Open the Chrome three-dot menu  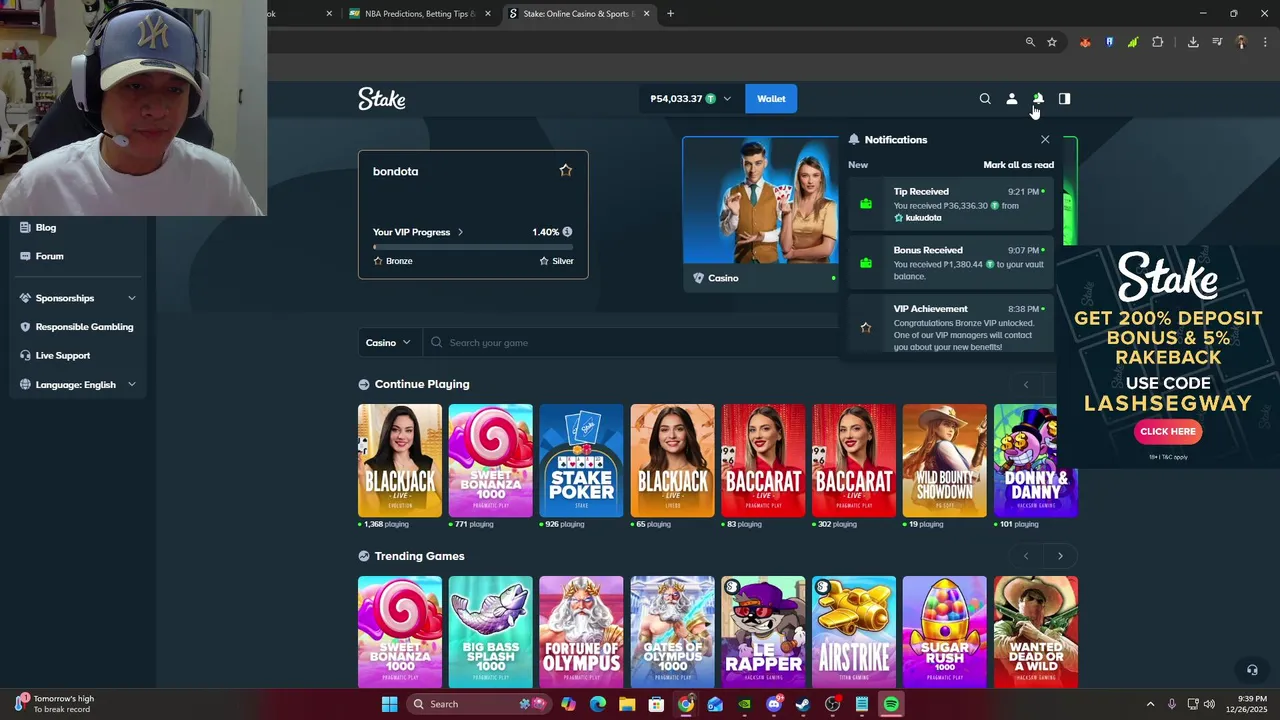pos(1265,42)
